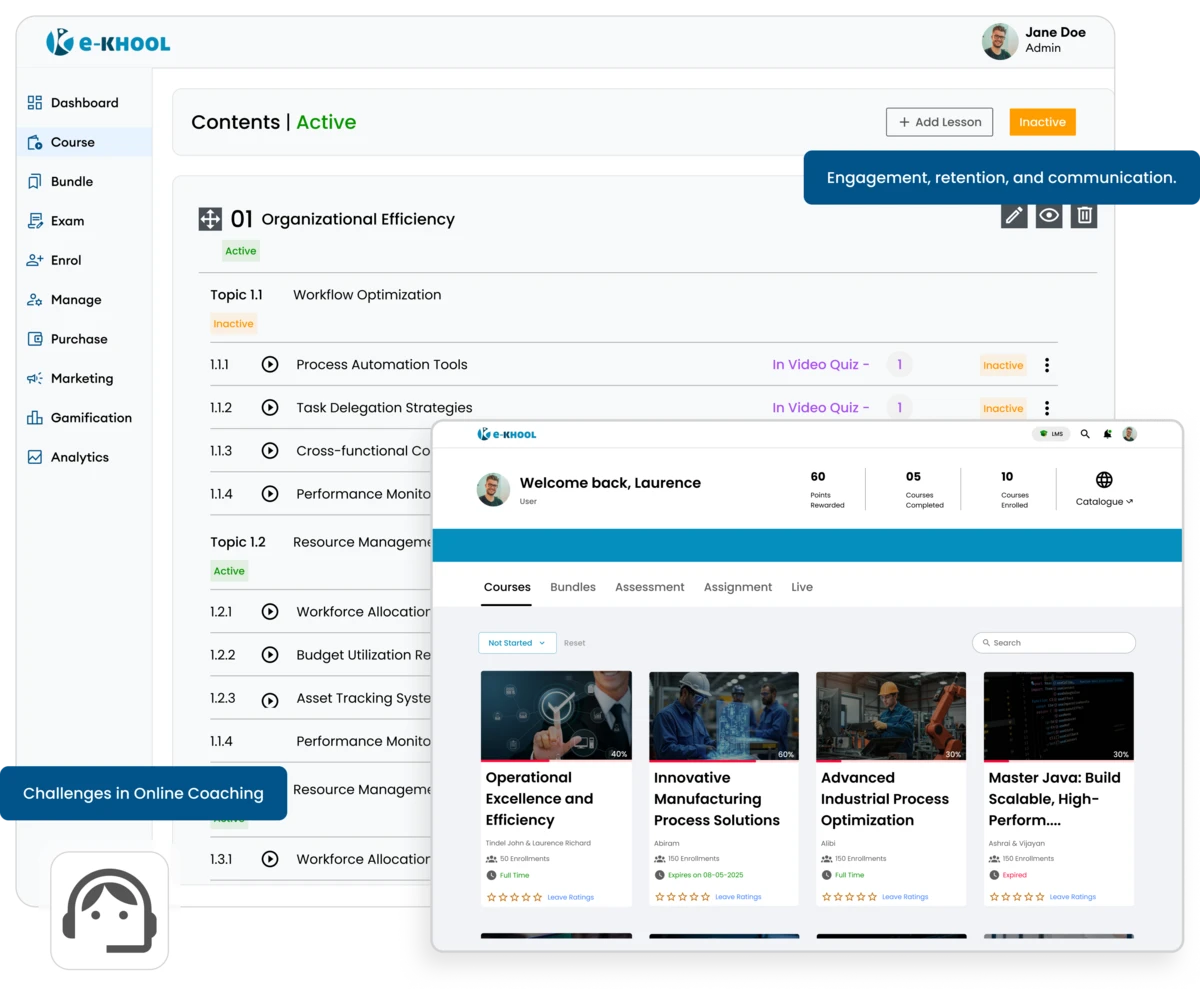This screenshot has width=1200, height=1001.
Task: Open Analytics in the sidebar
Action: pyautogui.click(x=79, y=457)
